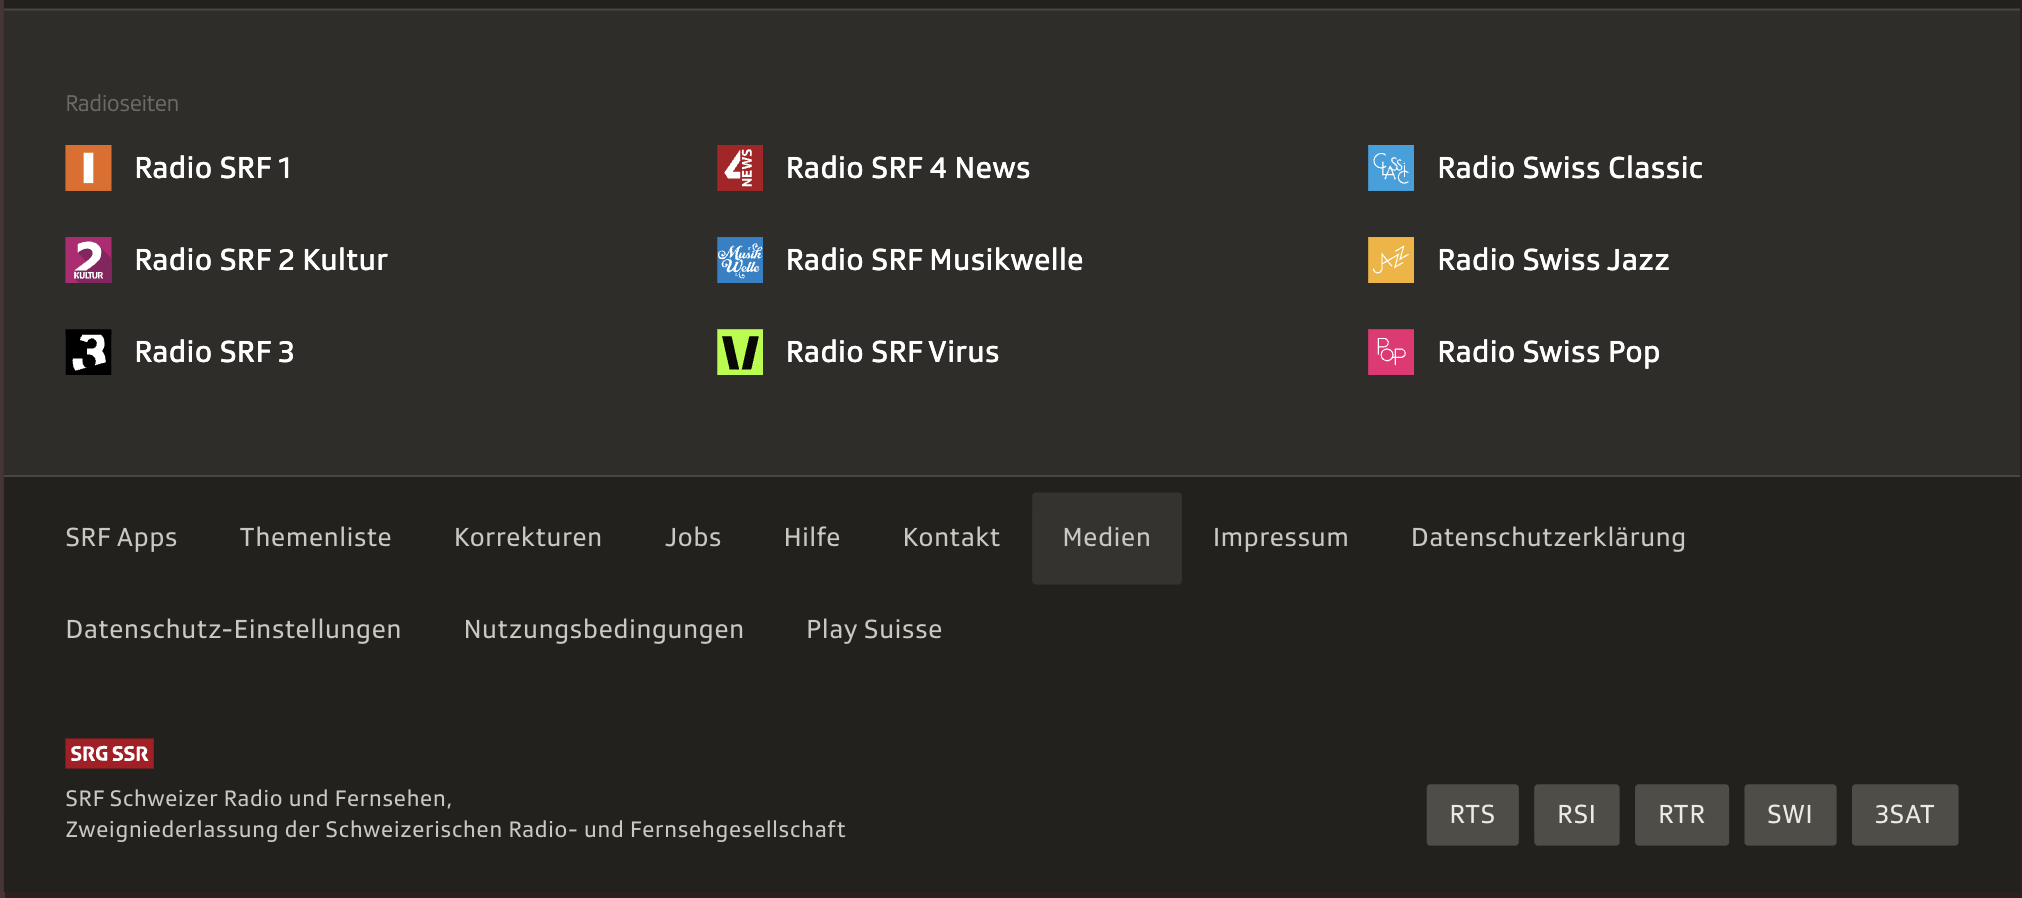Open Datenschutz-Einstellungen in the footer
2022x898 pixels.
(233, 630)
